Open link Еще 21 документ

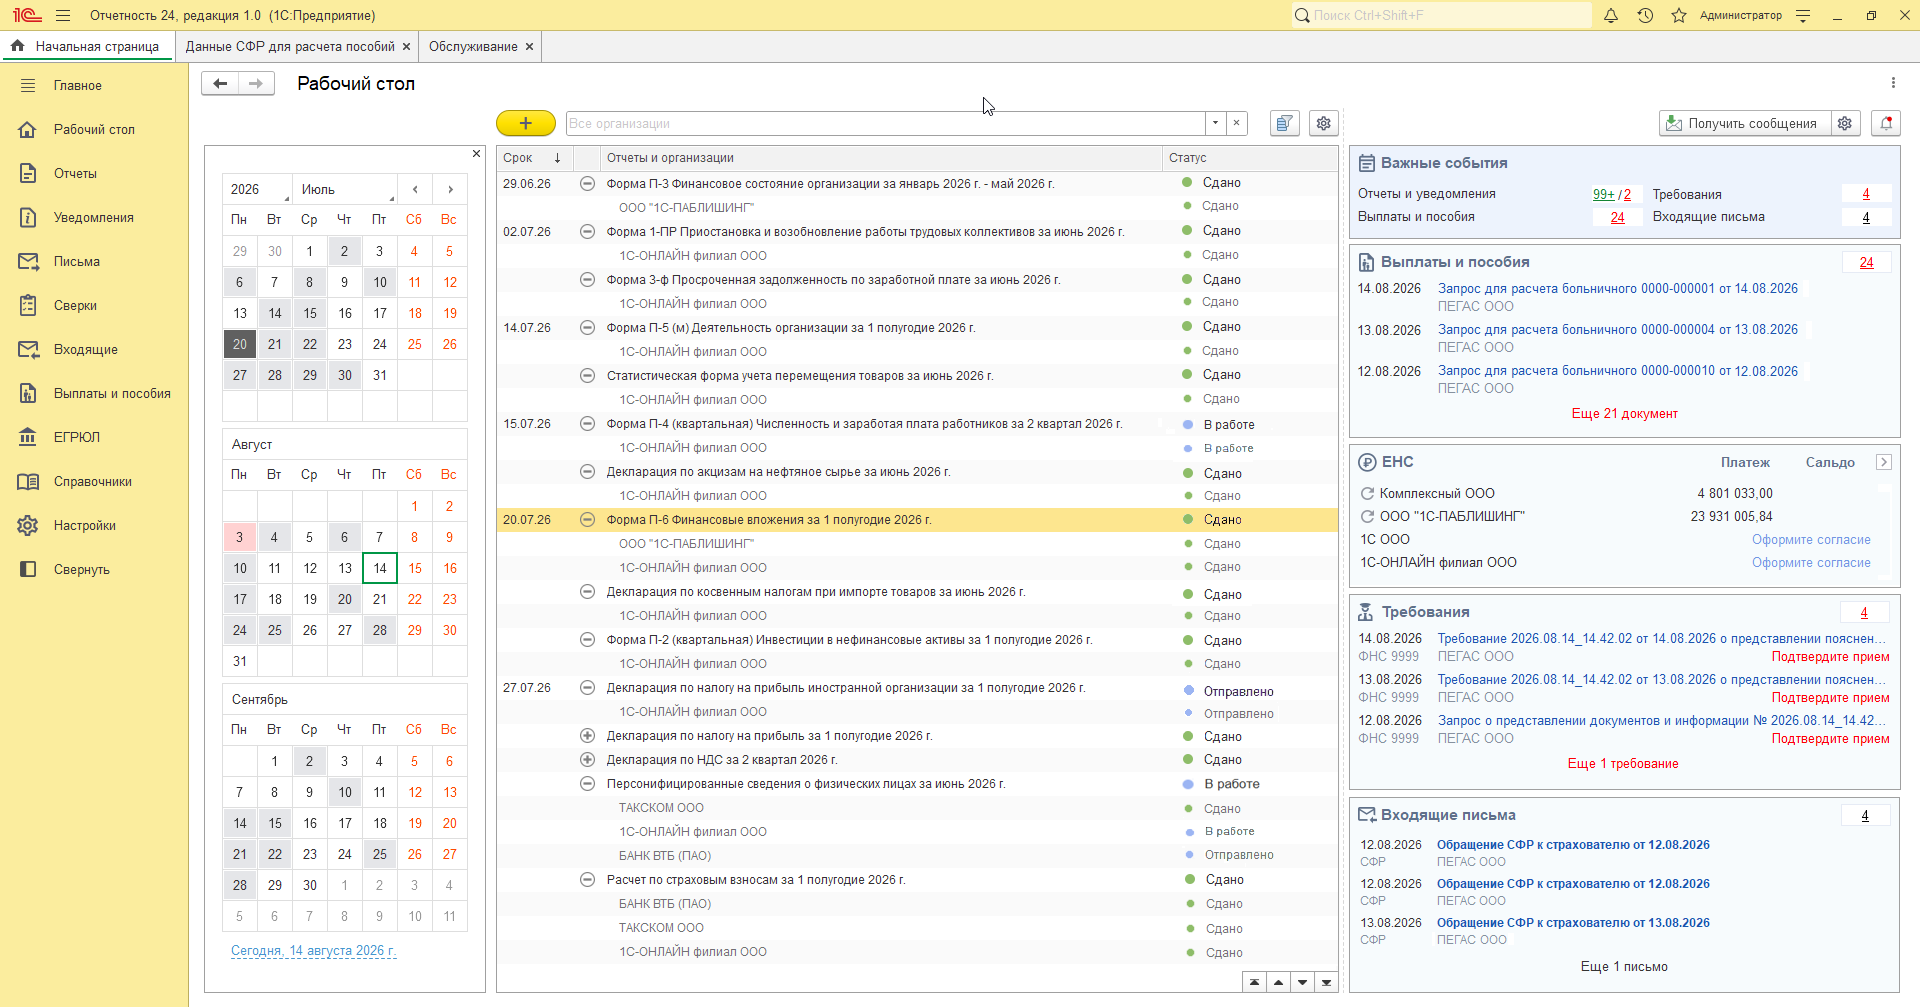coord(1624,414)
